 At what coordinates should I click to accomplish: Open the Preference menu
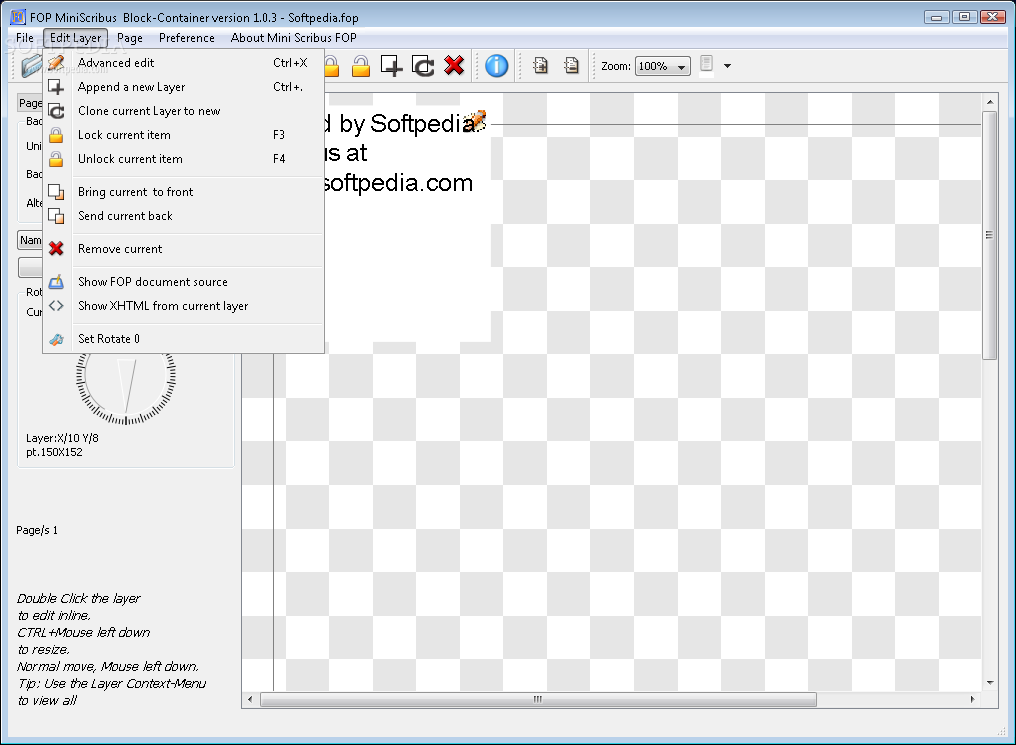(x=187, y=38)
